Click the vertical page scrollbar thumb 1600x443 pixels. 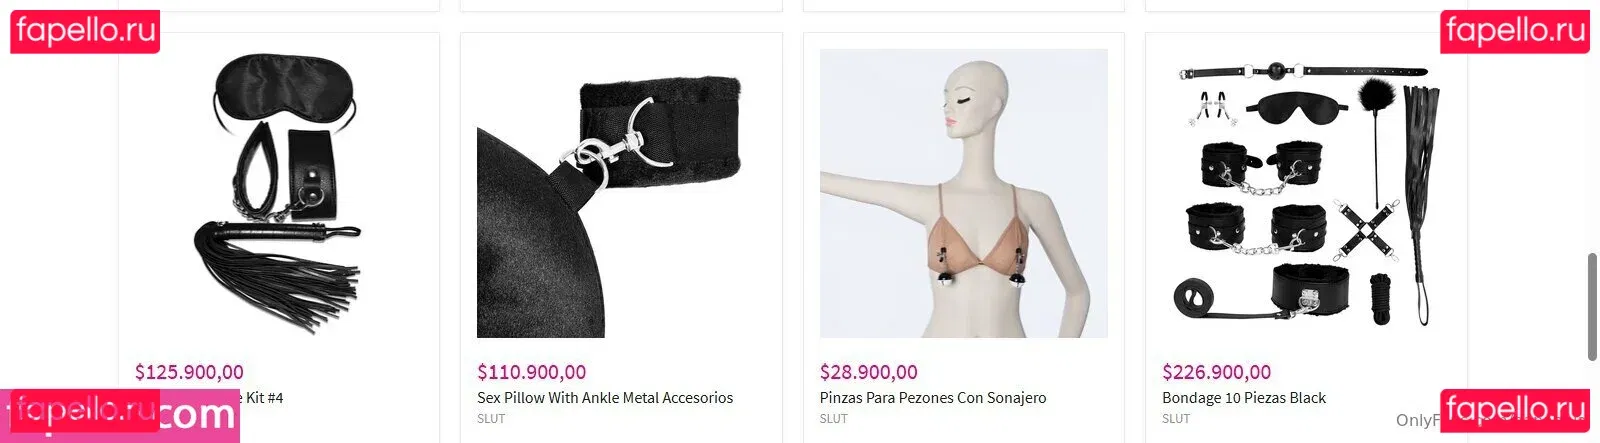(x=1592, y=307)
